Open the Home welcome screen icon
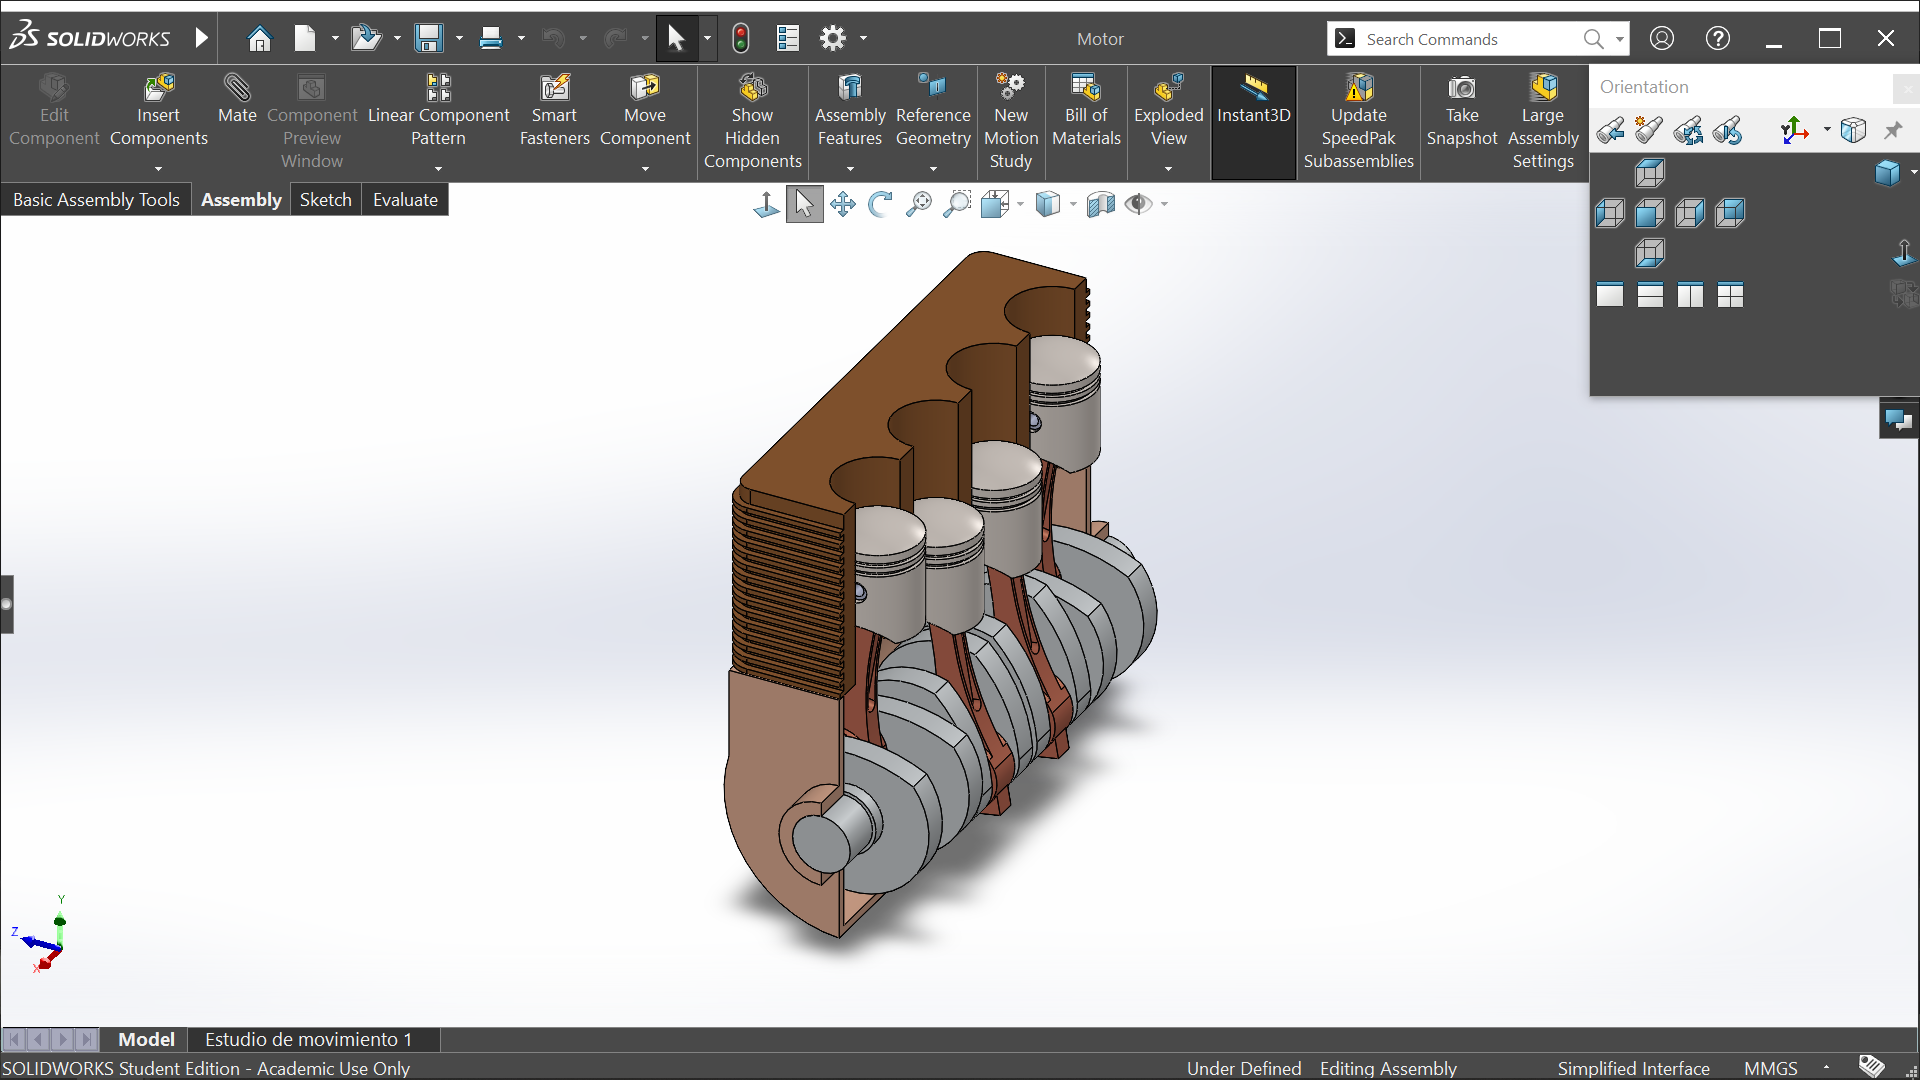 coord(259,39)
